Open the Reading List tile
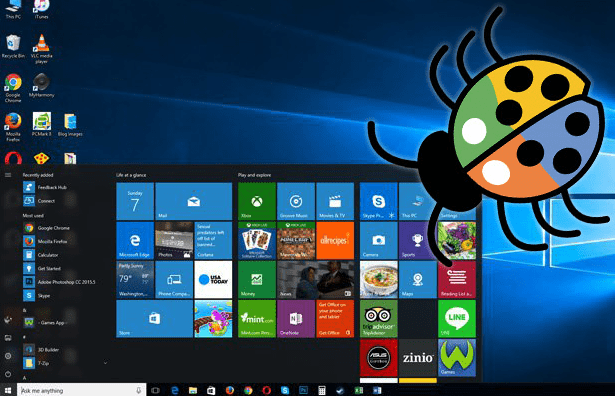This screenshot has width=615, height=396. pyautogui.click(x=457, y=280)
